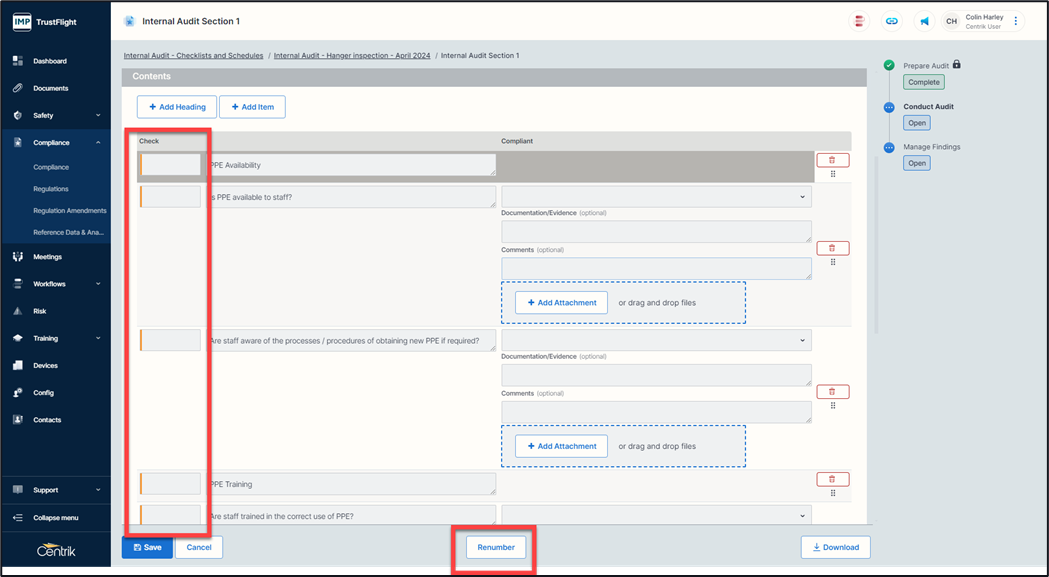Click the Add Heading button
This screenshot has width=1049, height=577.
tap(177, 107)
